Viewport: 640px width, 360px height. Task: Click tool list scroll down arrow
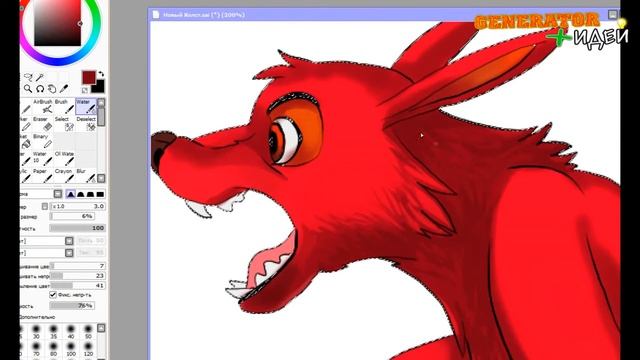click(x=101, y=178)
